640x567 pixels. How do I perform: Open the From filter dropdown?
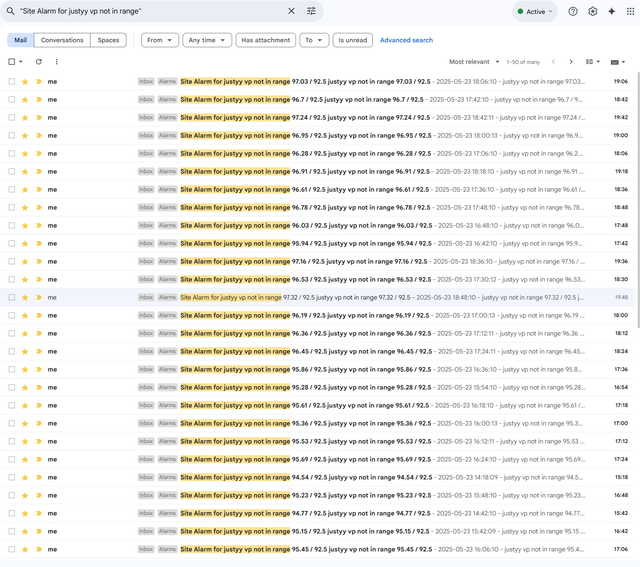[160, 40]
